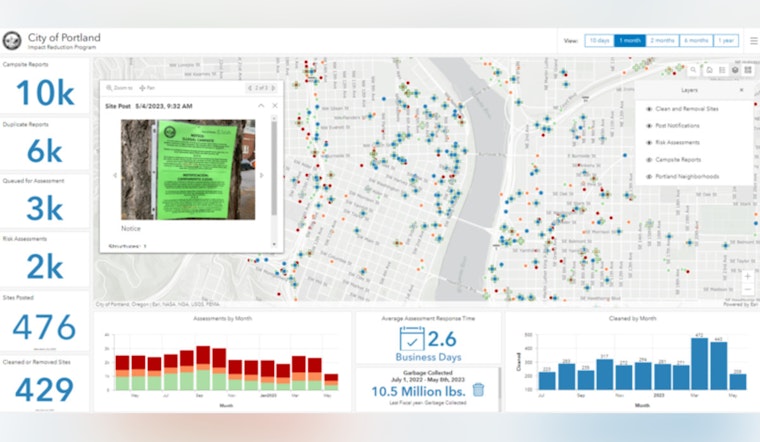Screen dimensions: 760x442
Task: Click the City of Portland seal logo
Action: tap(12, 41)
